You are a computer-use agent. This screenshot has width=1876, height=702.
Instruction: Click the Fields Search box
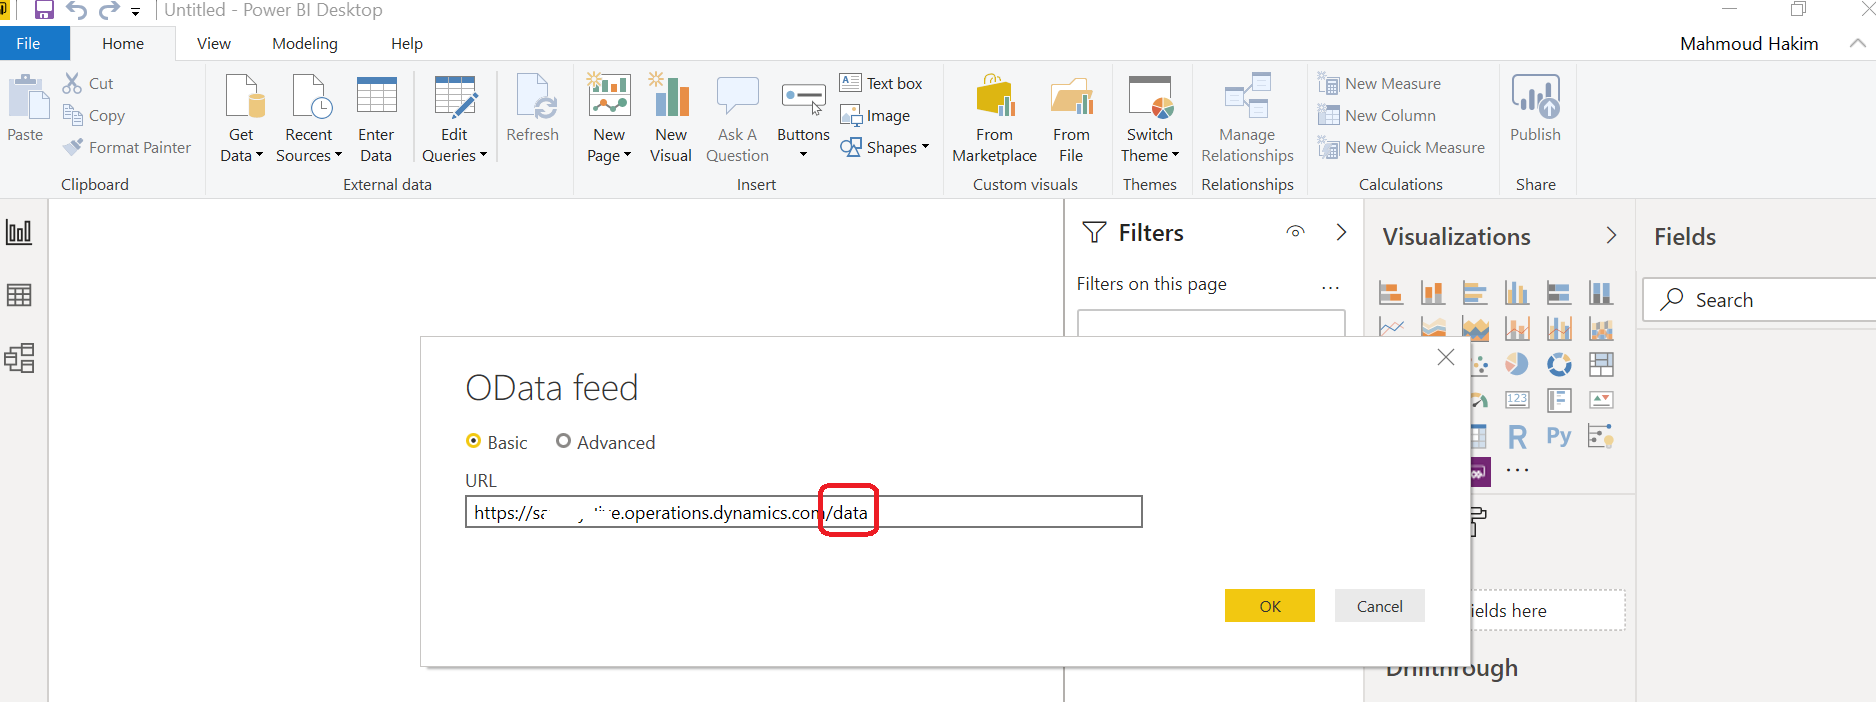(1760, 300)
